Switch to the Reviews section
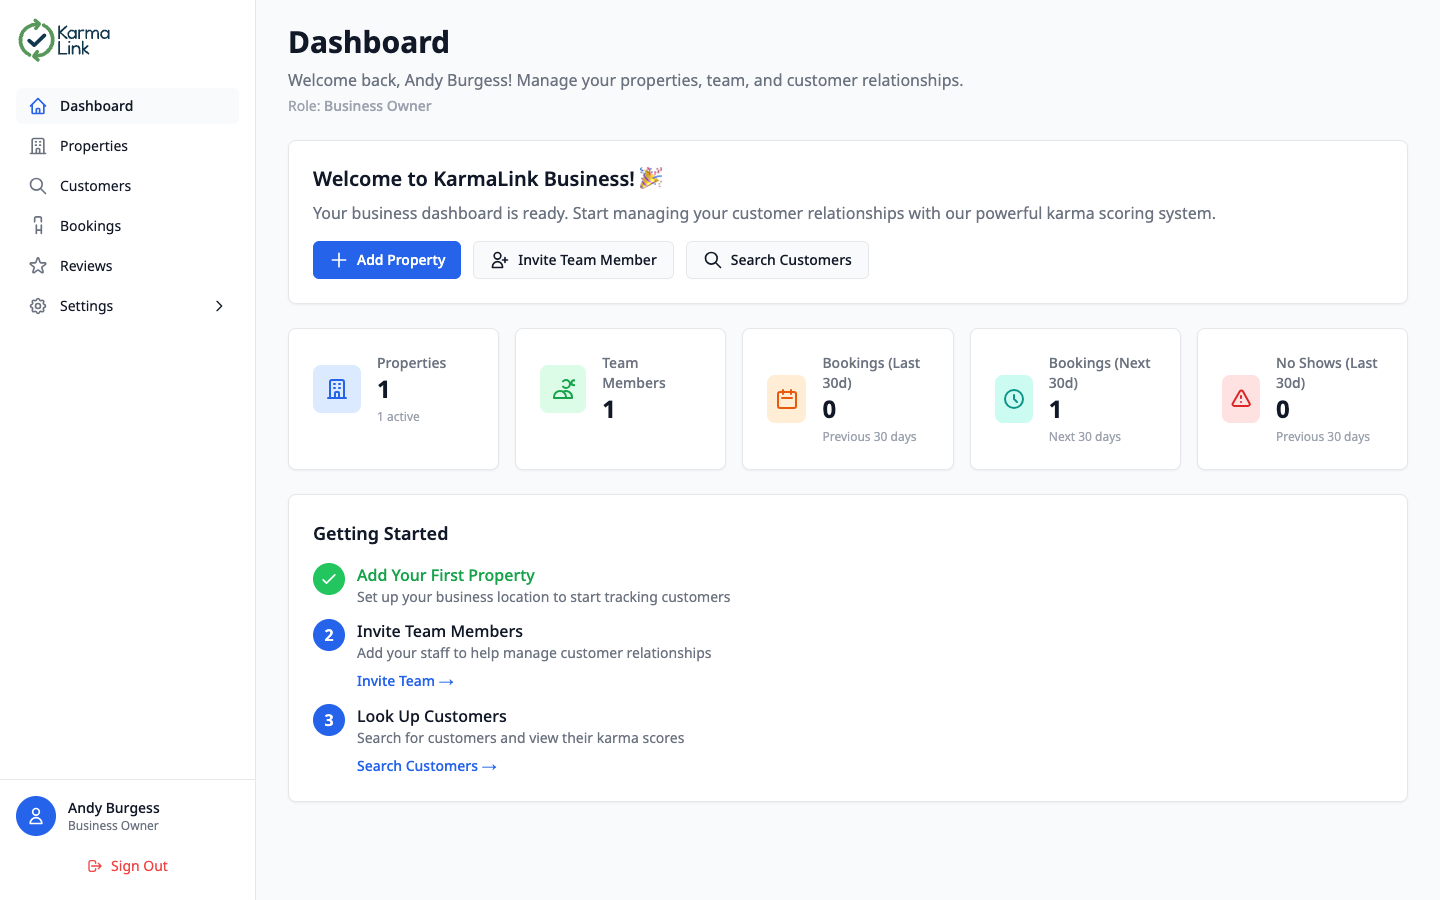Screen dimensions: 1440x900 click(x=86, y=265)
